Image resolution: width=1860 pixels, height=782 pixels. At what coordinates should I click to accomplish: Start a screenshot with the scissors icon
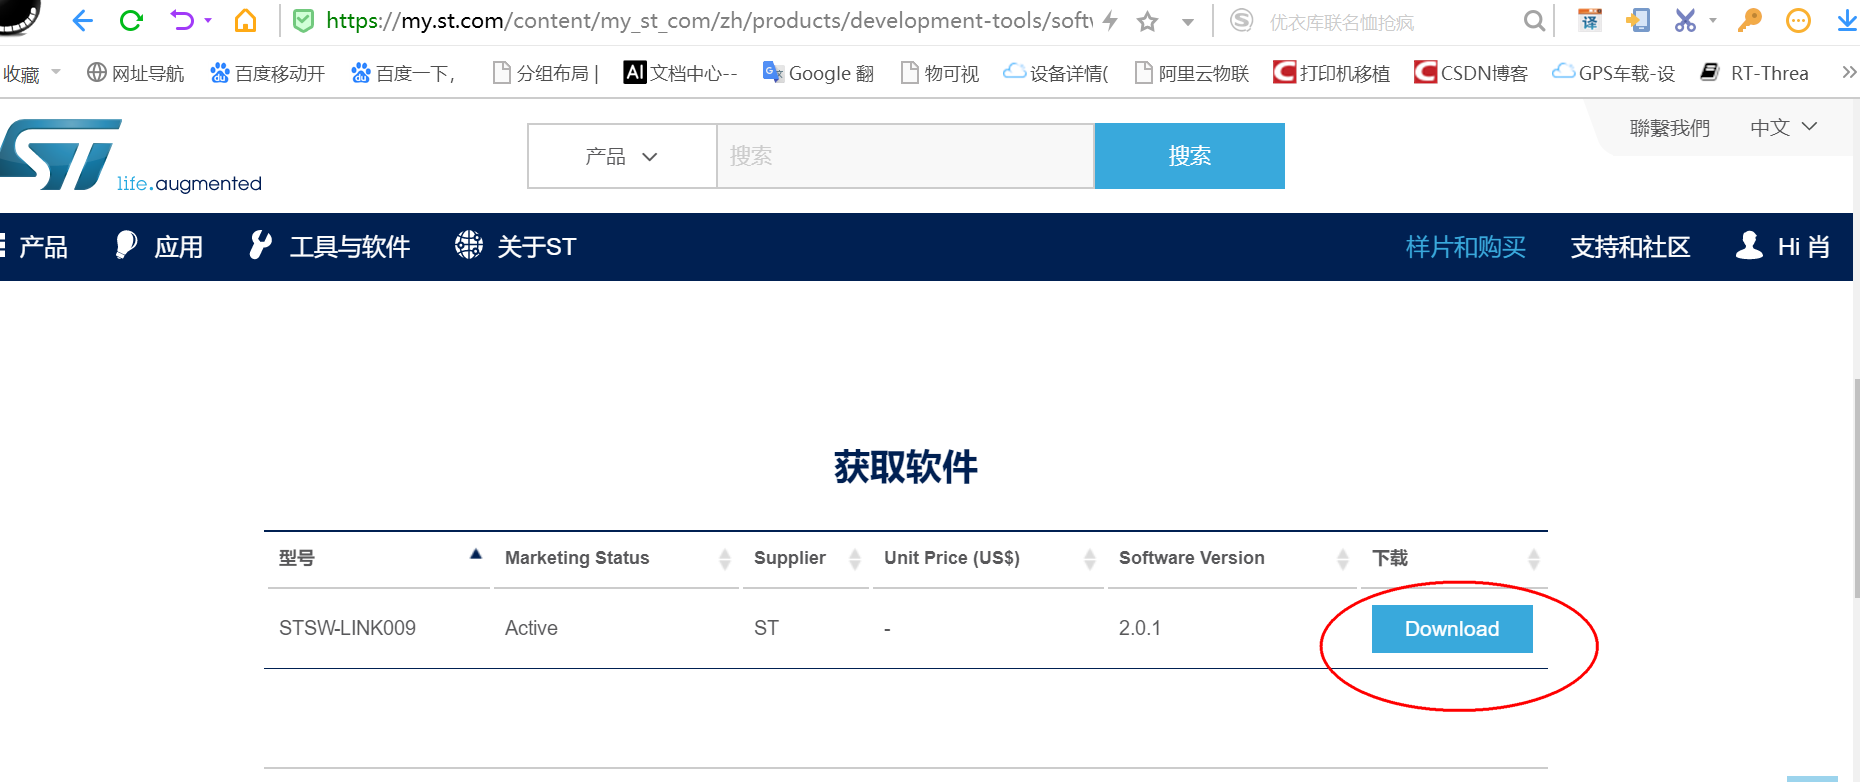(1686, 20)
